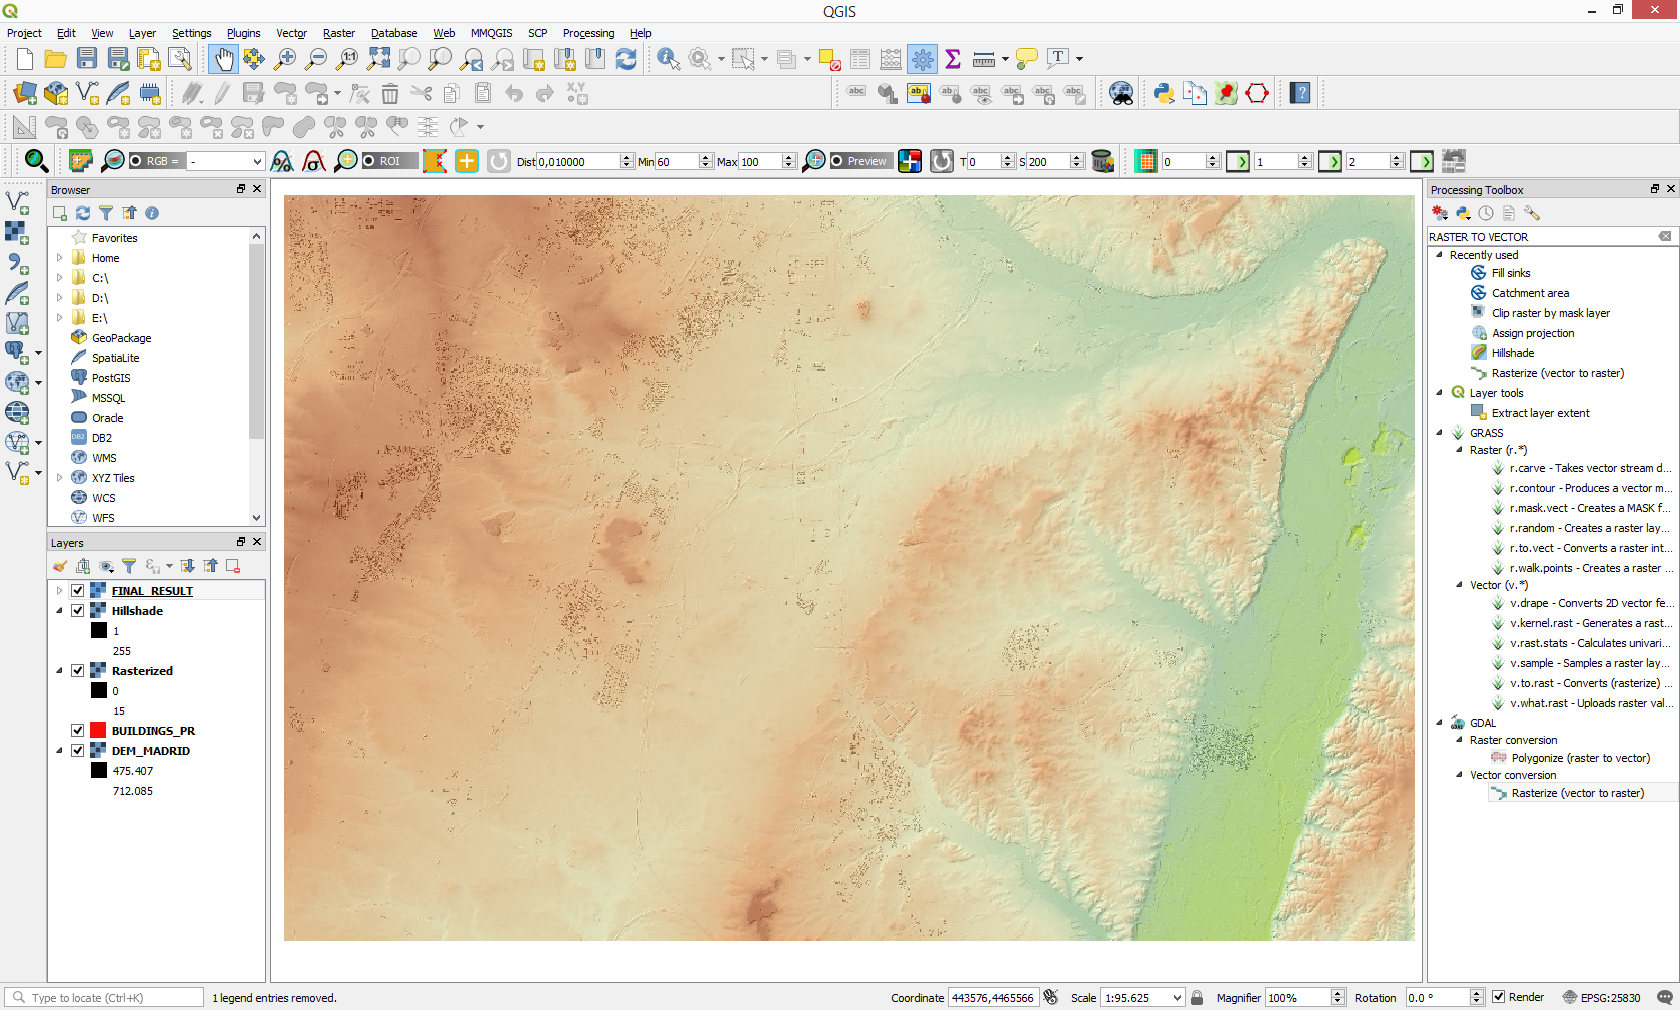Screen dimensions: 1680x1010
Task: Toggle visibility of Hillshade layer
Action: pos(78,611)
